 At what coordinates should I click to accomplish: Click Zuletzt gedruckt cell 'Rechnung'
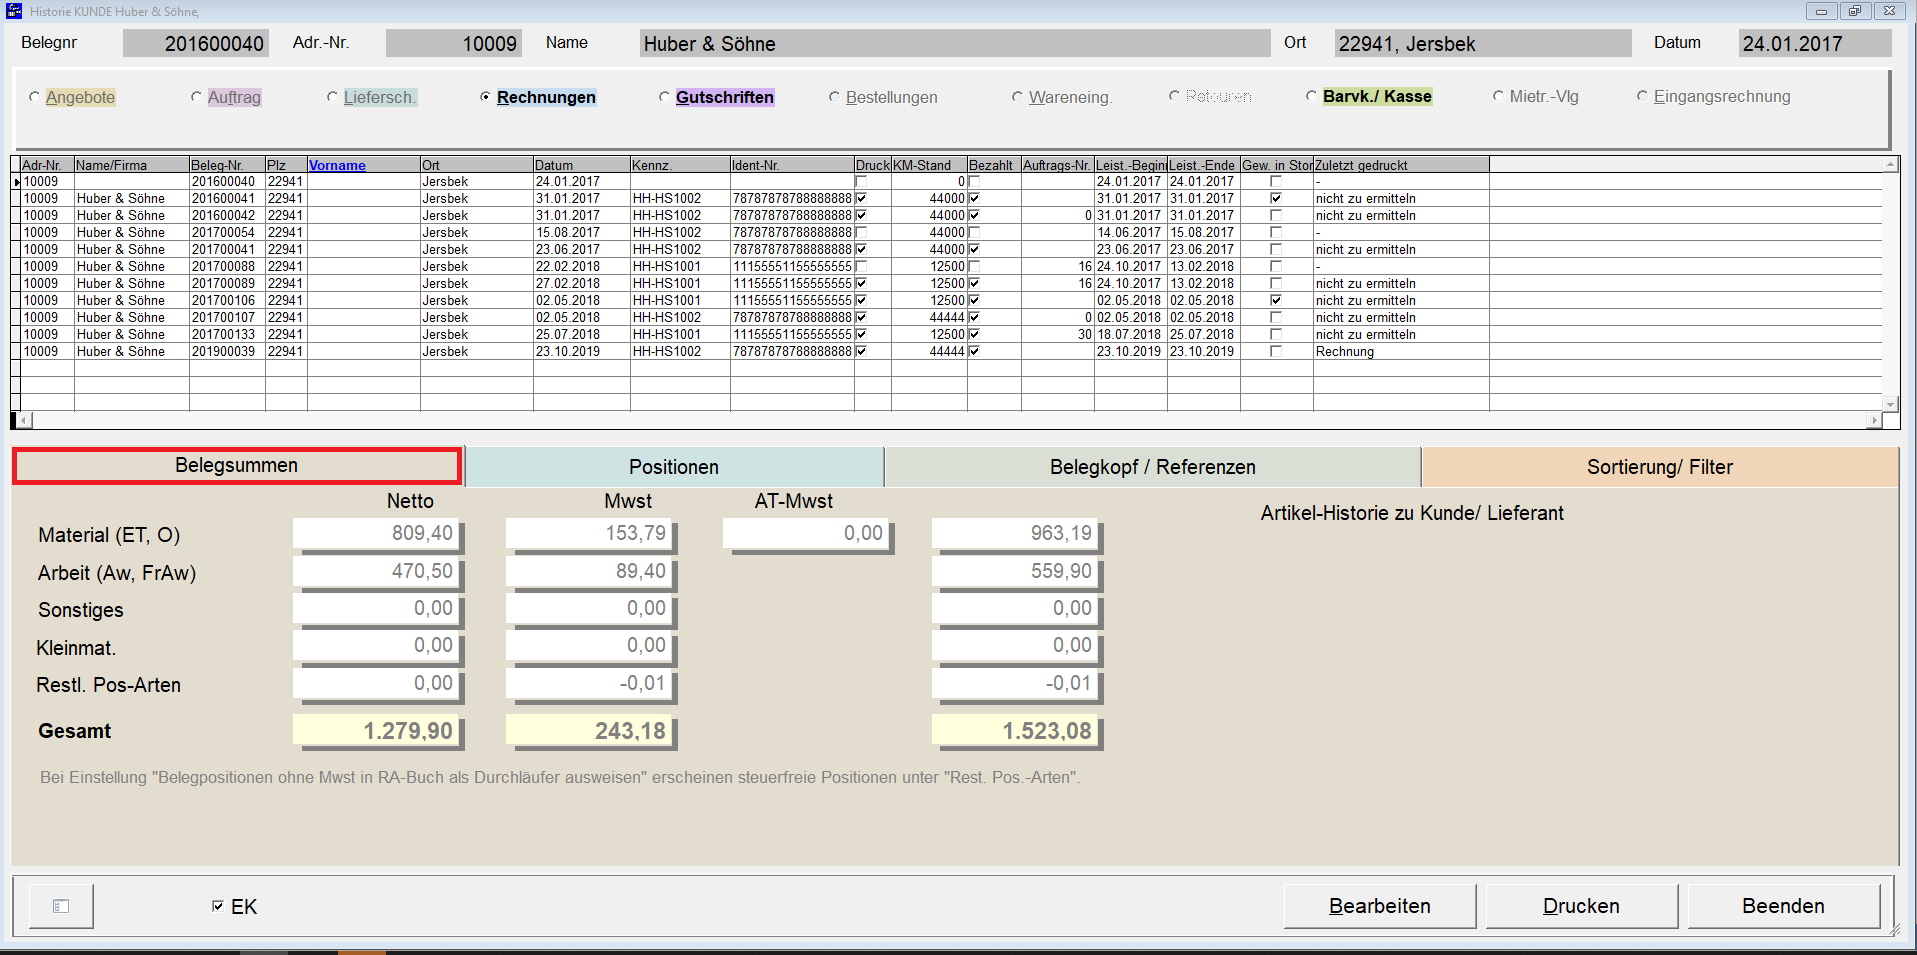pos(1400,351)
